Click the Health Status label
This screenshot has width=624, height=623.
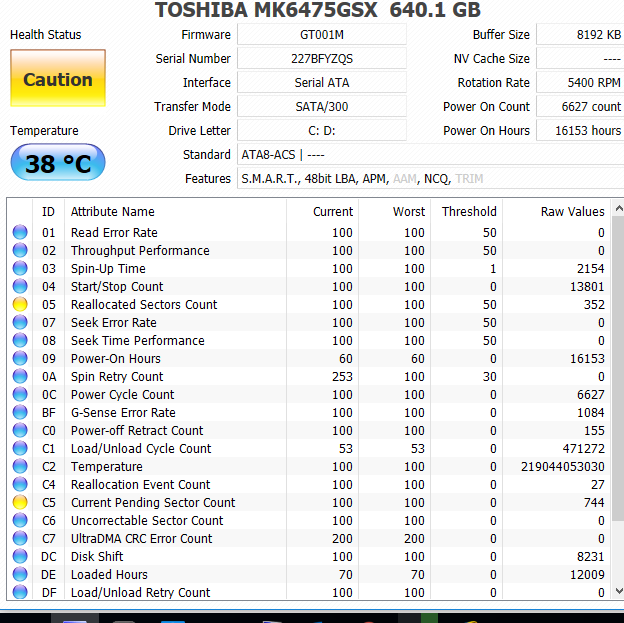(45, 35)
